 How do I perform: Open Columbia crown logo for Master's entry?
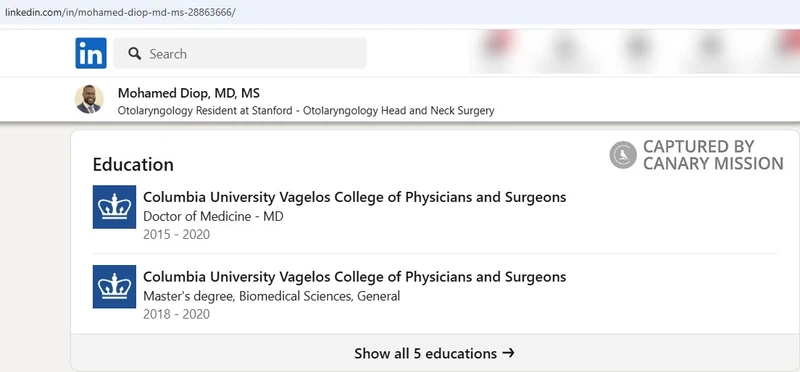(x=114, y=286)
